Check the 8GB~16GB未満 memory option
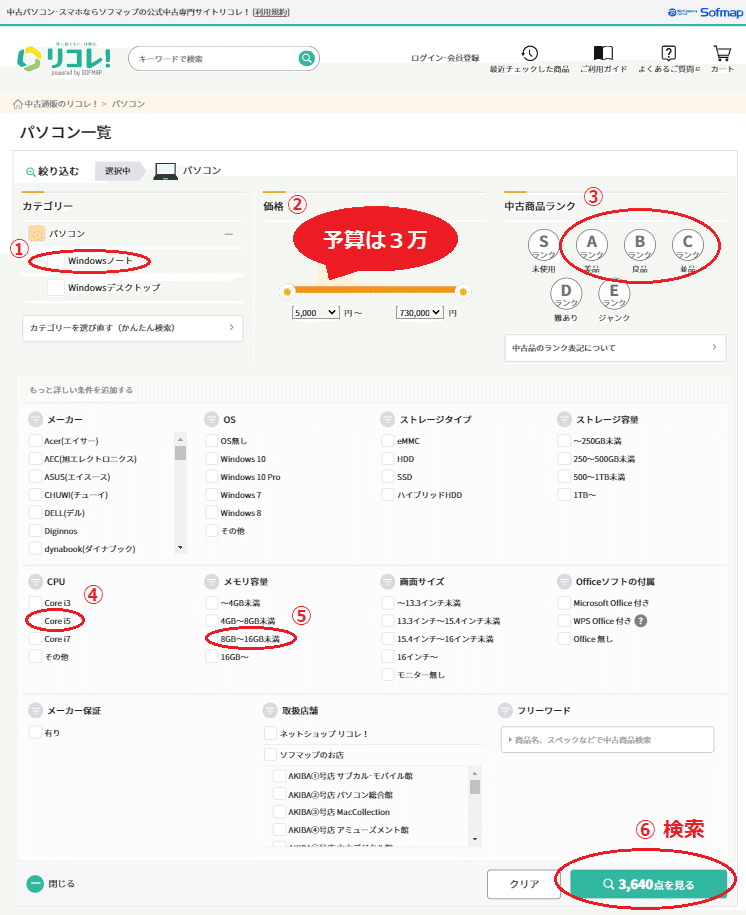Screen dimensions: 746x915 click(x=212, y=639)
